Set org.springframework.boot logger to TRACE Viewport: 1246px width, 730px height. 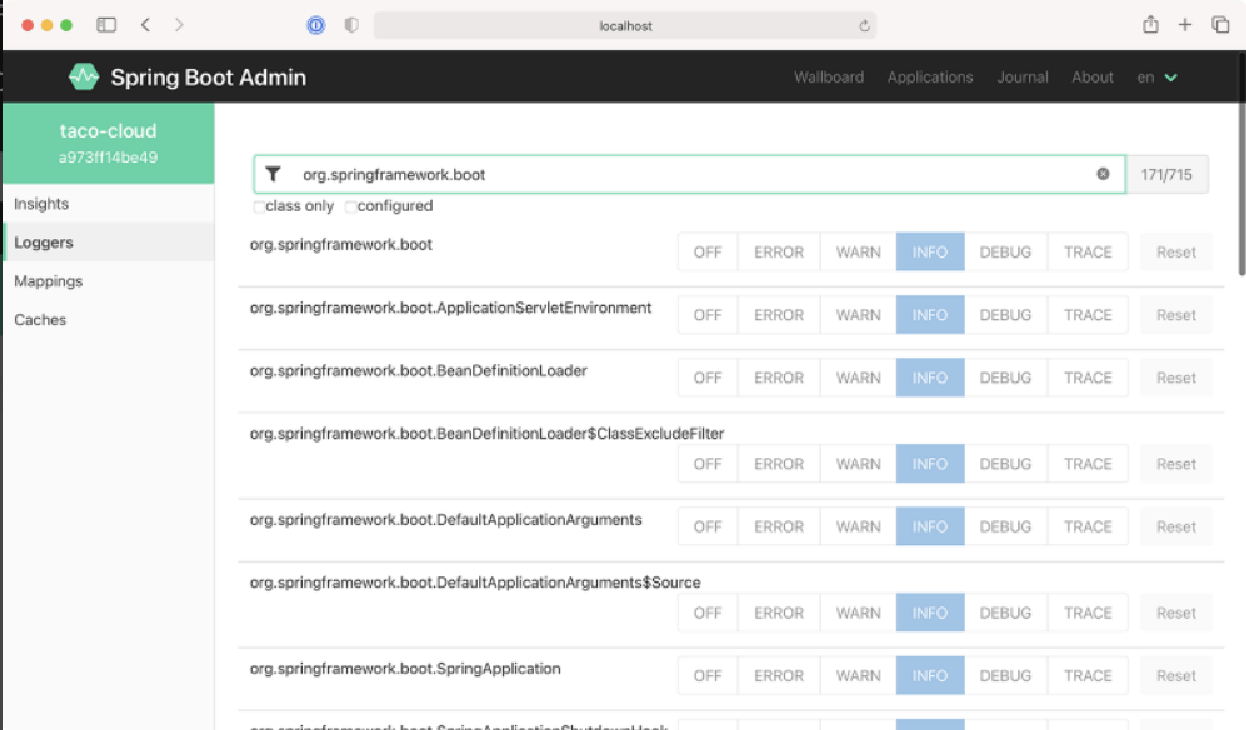[x=1088, y=252]
